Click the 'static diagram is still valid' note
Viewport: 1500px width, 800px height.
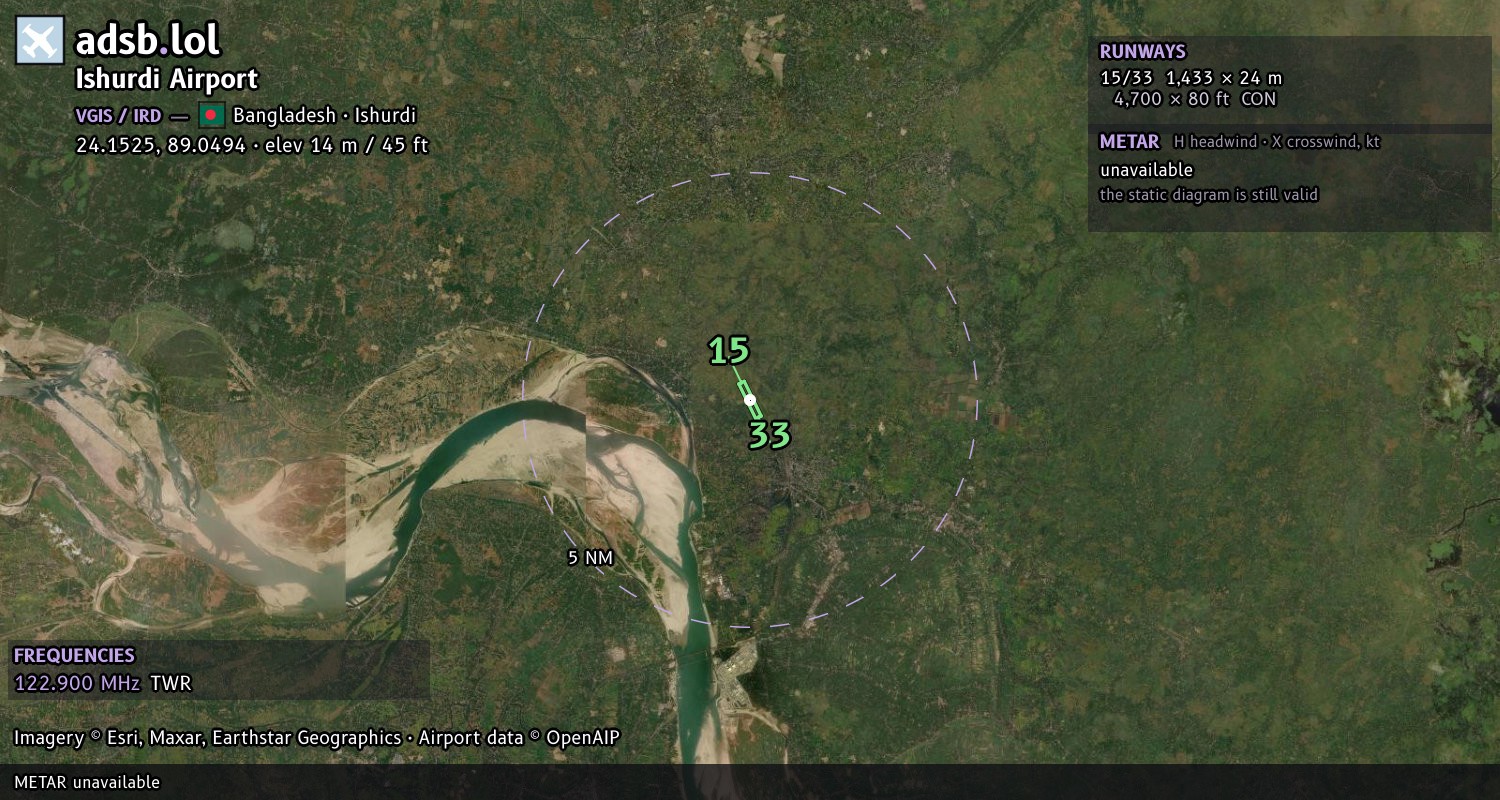(1209, 195)
